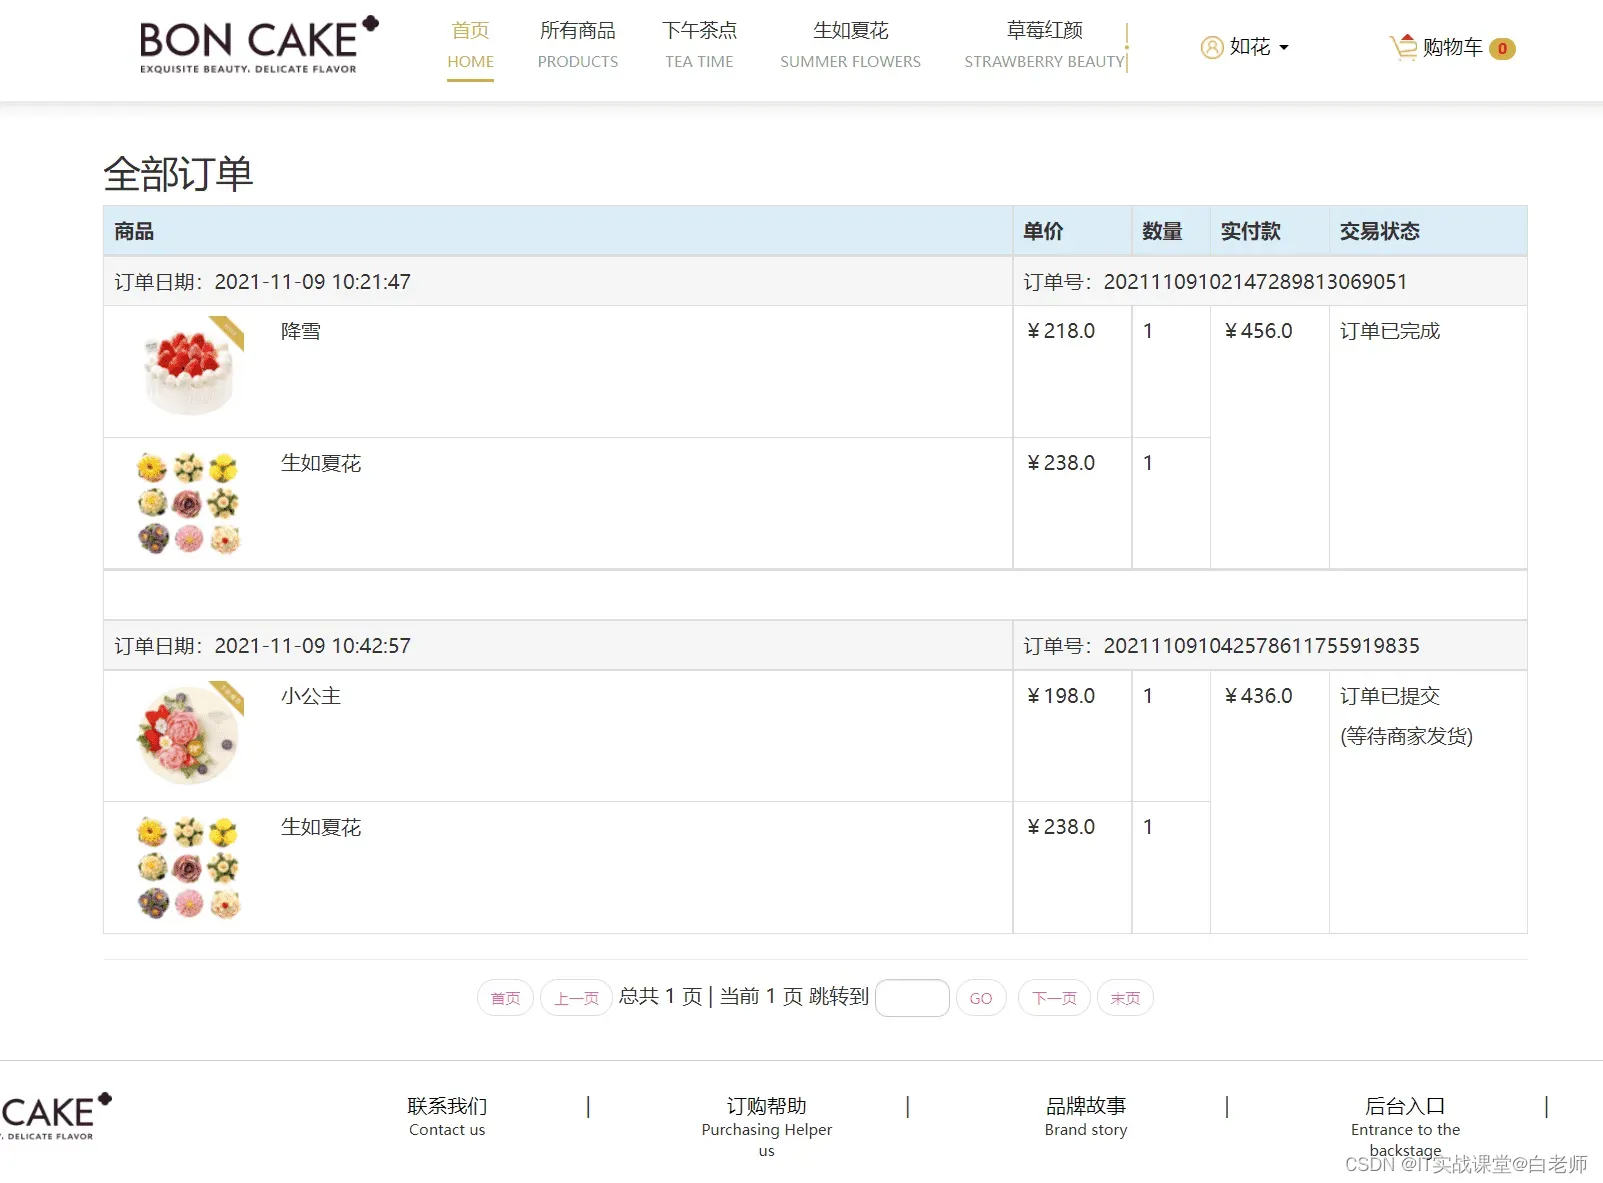Open the 下午茶点 TEA TIME menu

[698, 45]
